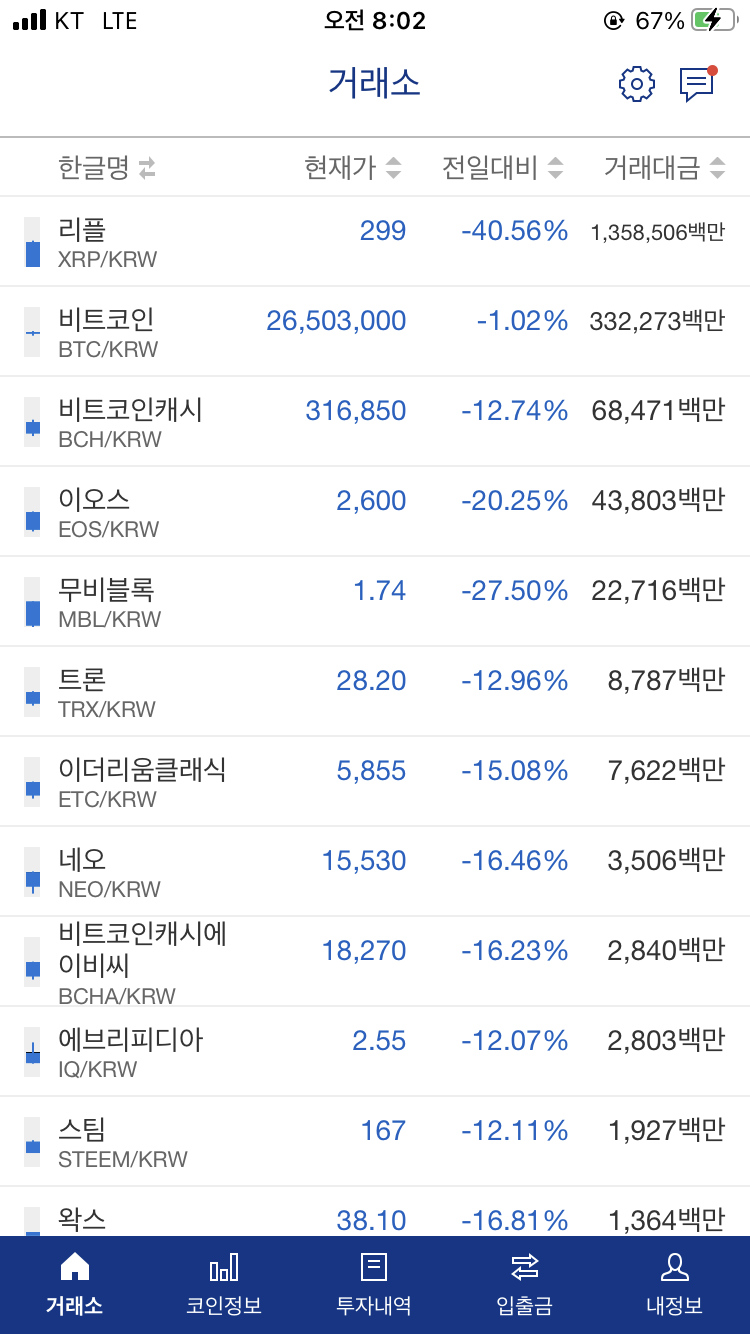Screen dimensions: 750x1334
Task: Open the 이오스 EOS/KRW listing
Action: [375, 512]
